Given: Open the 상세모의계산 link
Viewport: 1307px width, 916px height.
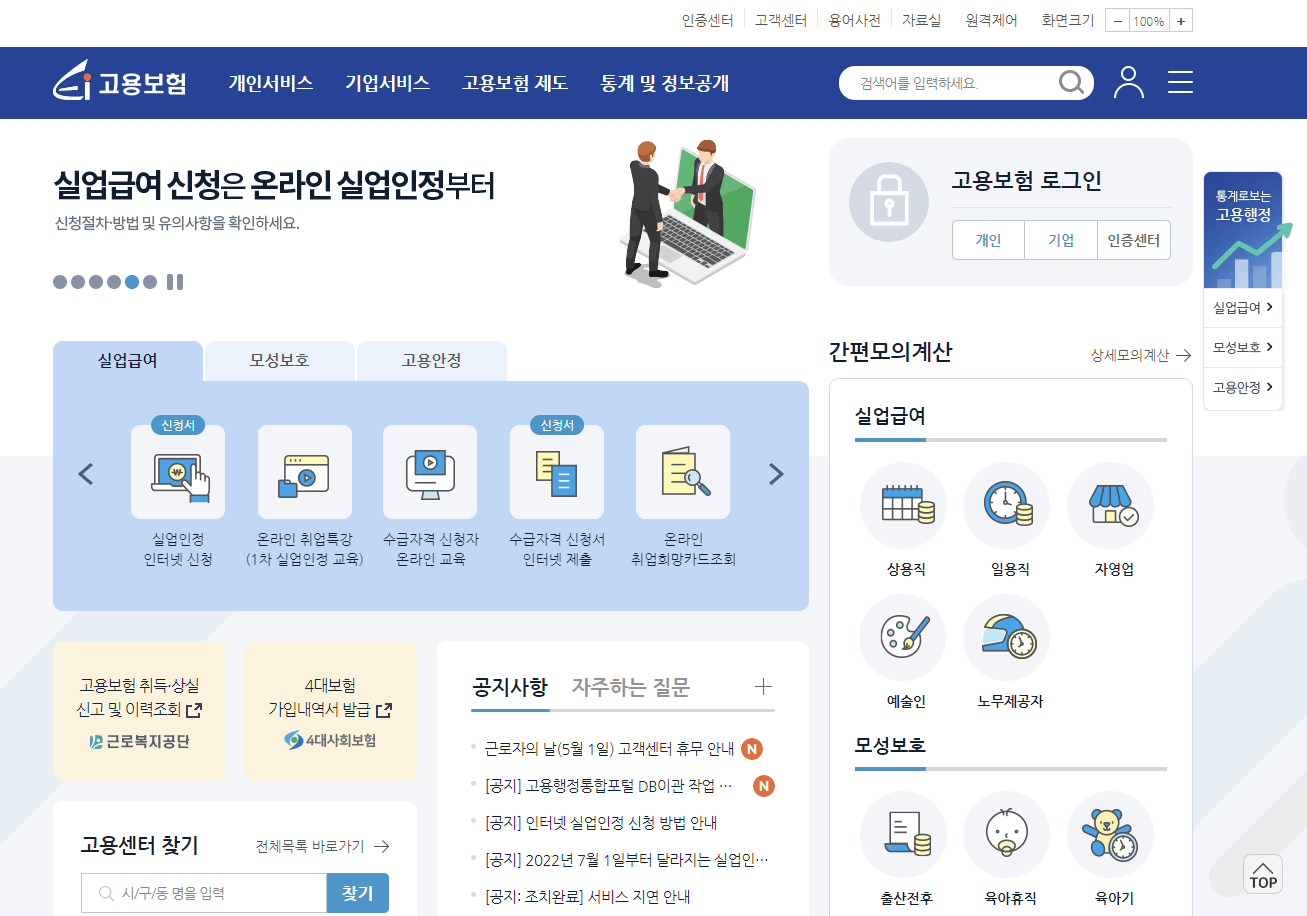Looking at the screenshot, I should pyautogui.click(x=1132, y=356).
